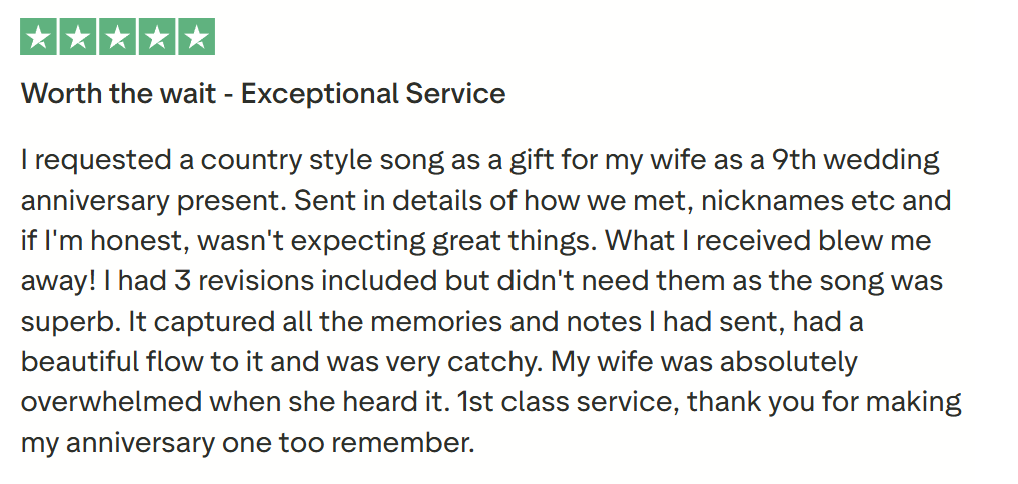Select the third (middle) rating star

pos(118,37)
